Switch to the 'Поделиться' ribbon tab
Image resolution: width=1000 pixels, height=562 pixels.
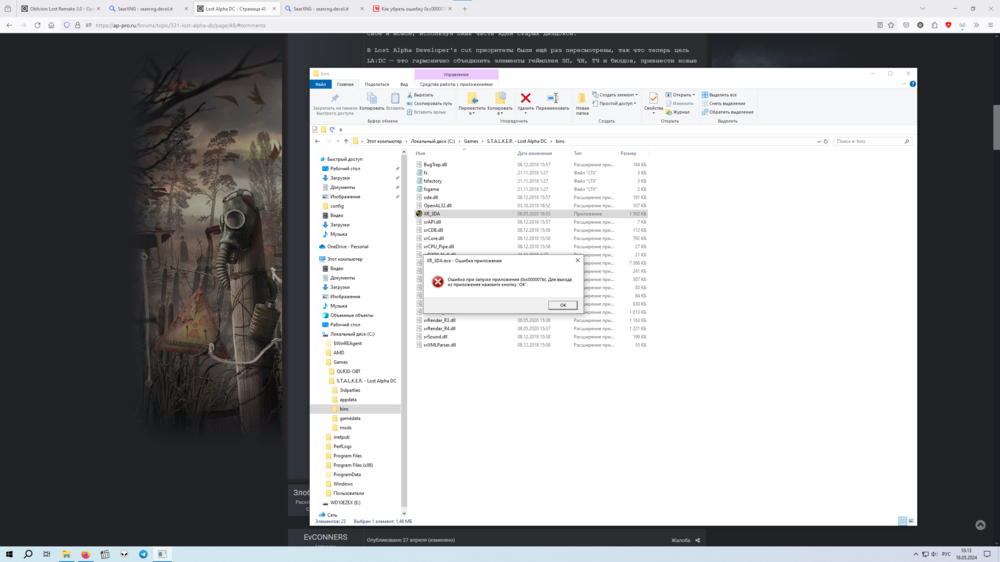377,85
